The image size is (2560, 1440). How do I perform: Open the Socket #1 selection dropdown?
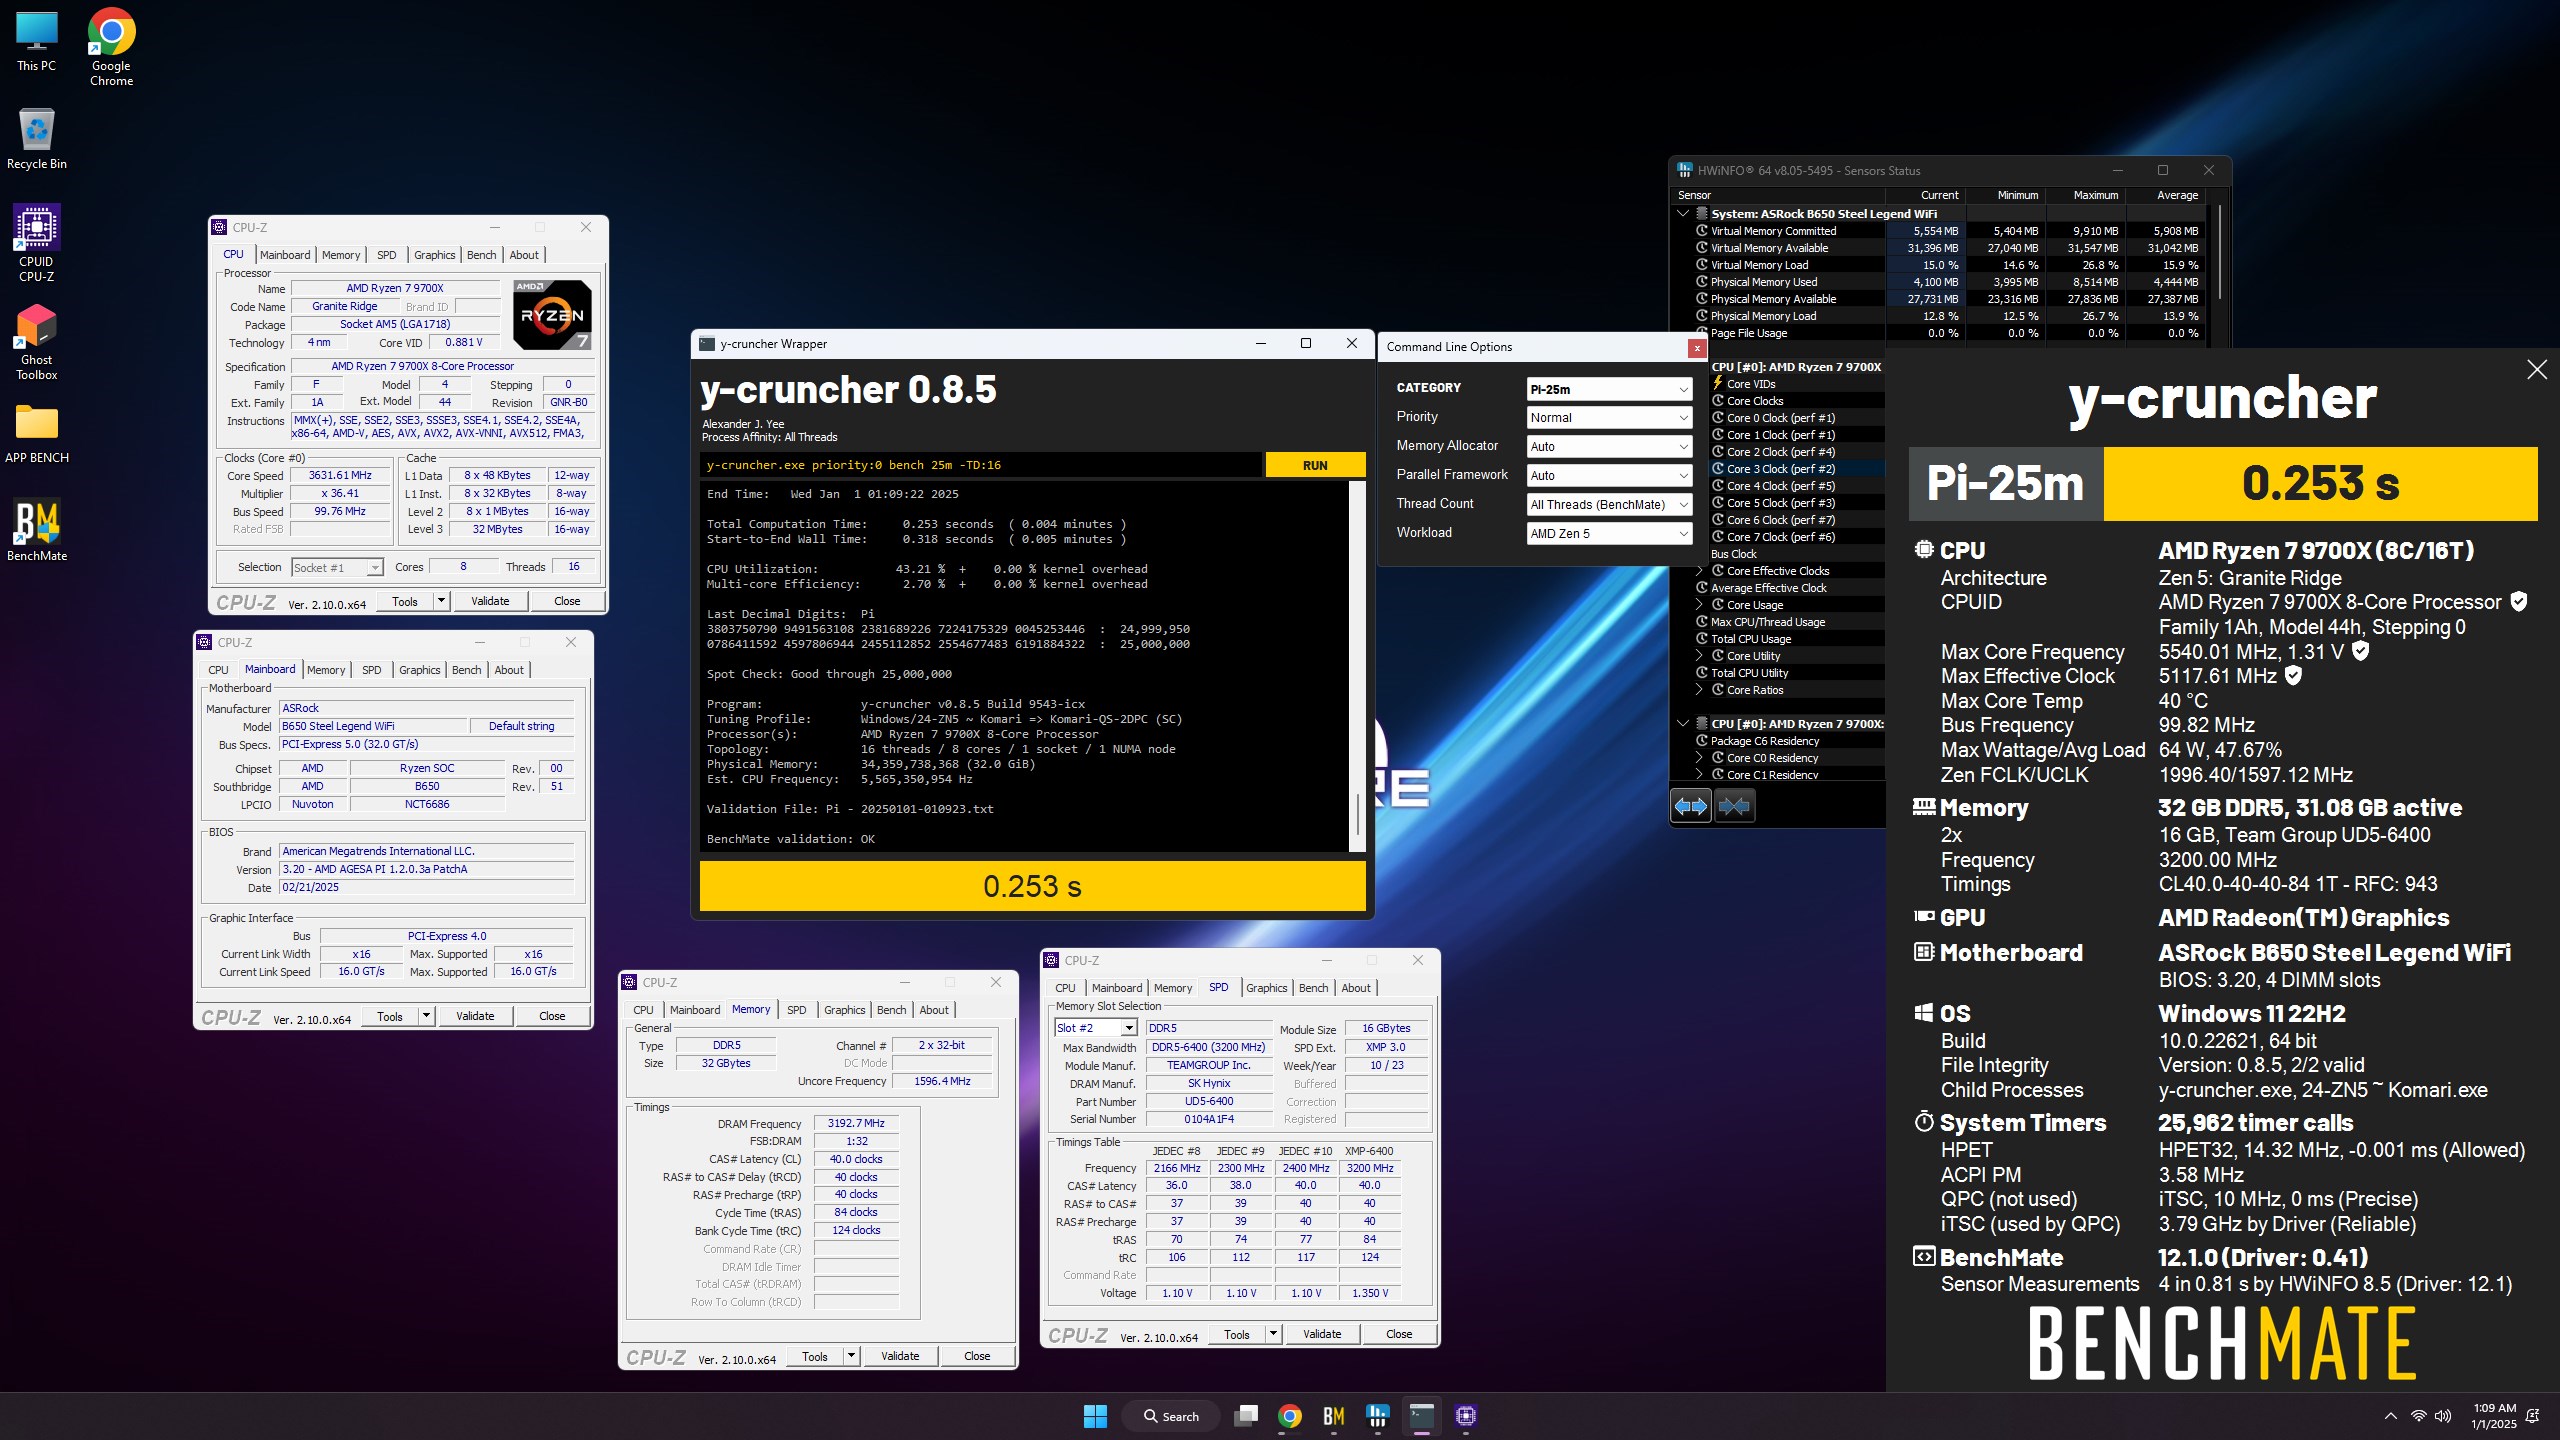click(337, 567)
